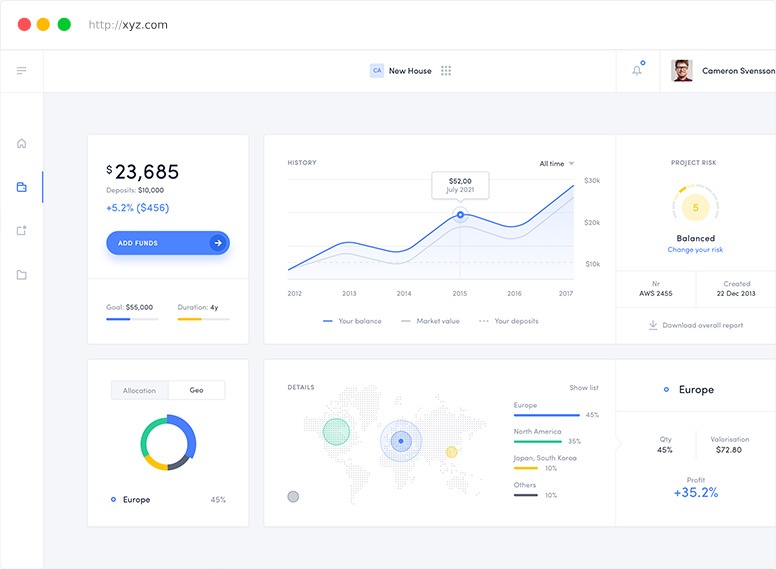Click the risk gauge showing 5

click(x=695, y=208)
